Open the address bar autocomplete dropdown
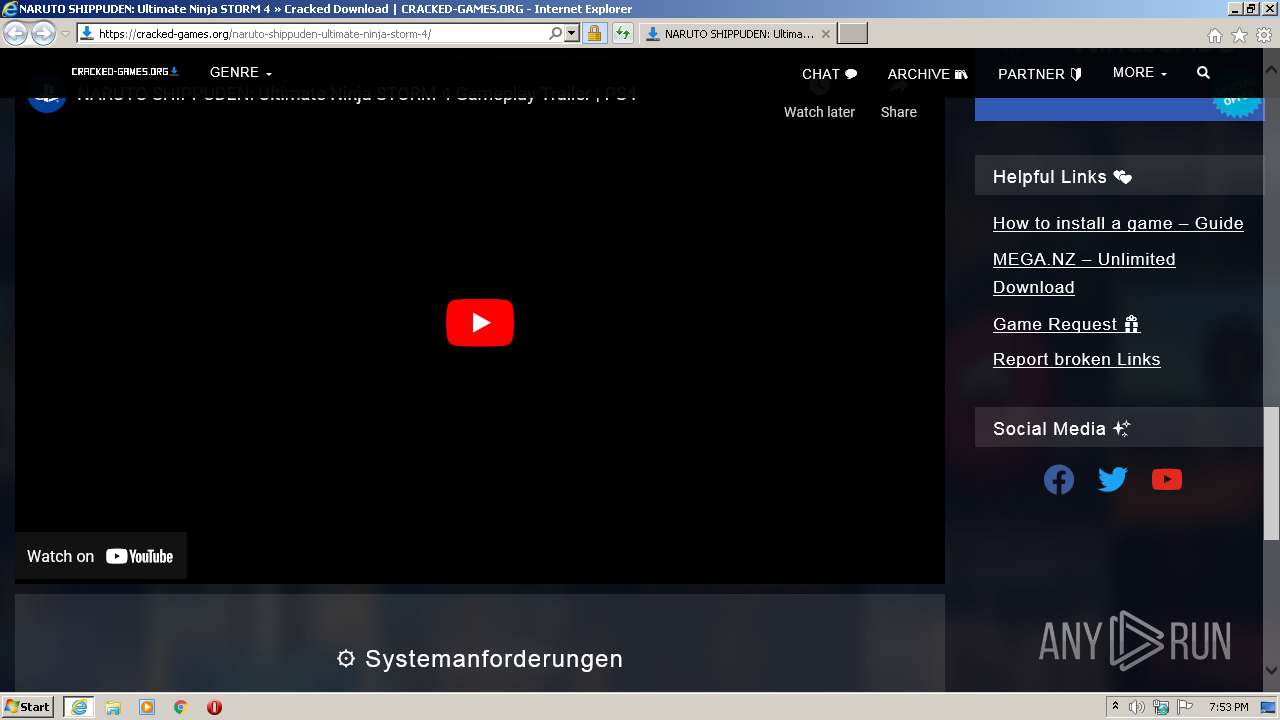 click(572, 34)
